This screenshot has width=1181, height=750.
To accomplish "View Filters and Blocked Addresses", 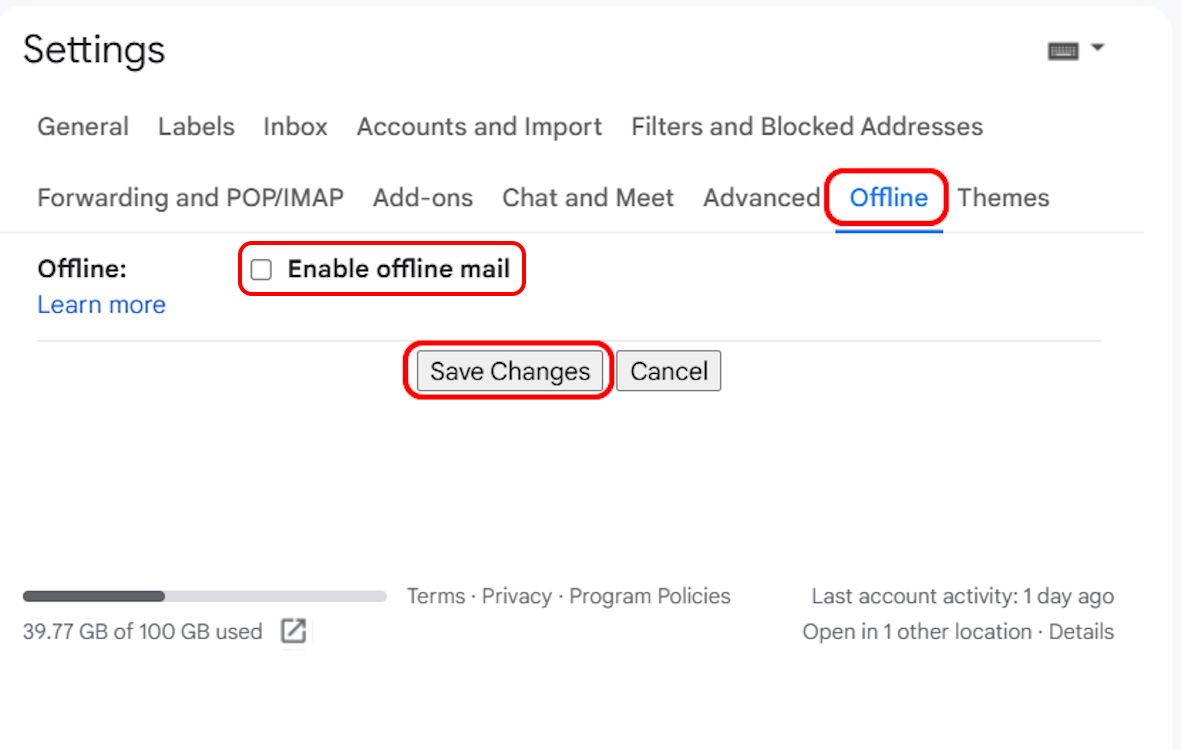I will click(806, 126).
